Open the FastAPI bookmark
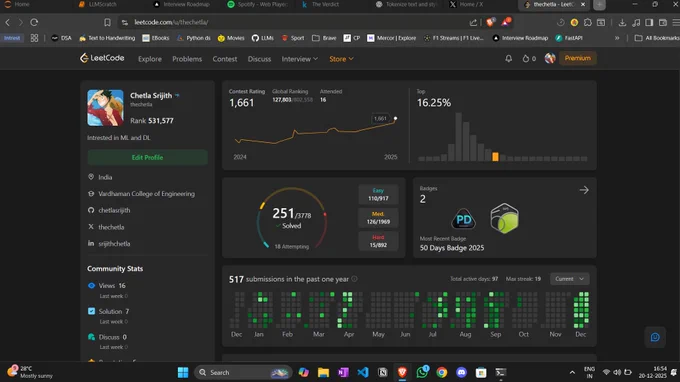This screenshot has height=382, width=680. tap(569, 38)
